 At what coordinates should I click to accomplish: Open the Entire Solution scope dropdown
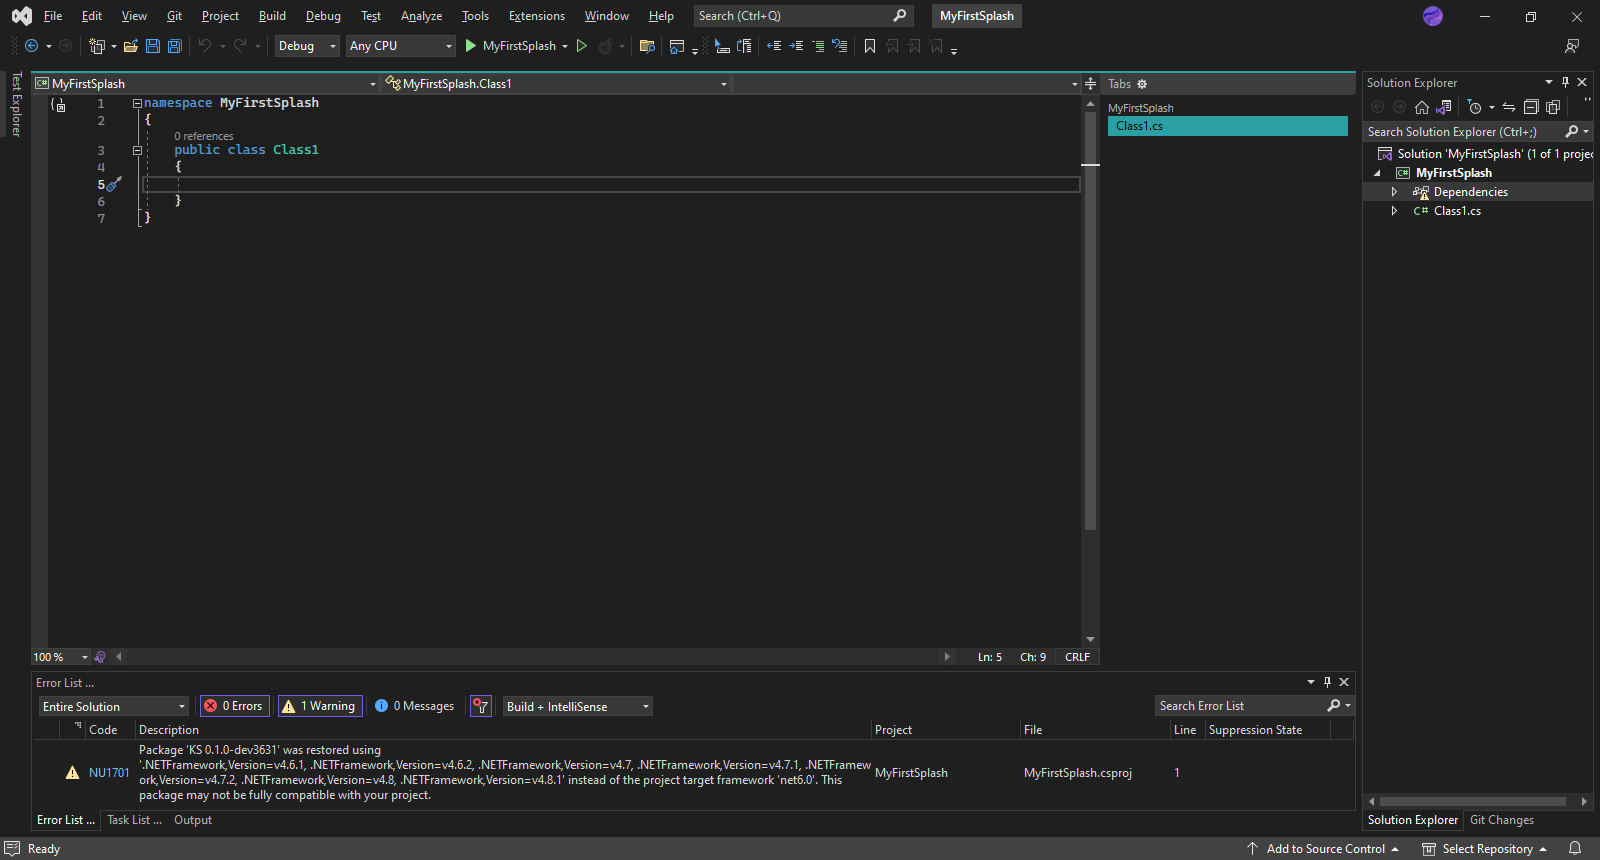[113, 707]
